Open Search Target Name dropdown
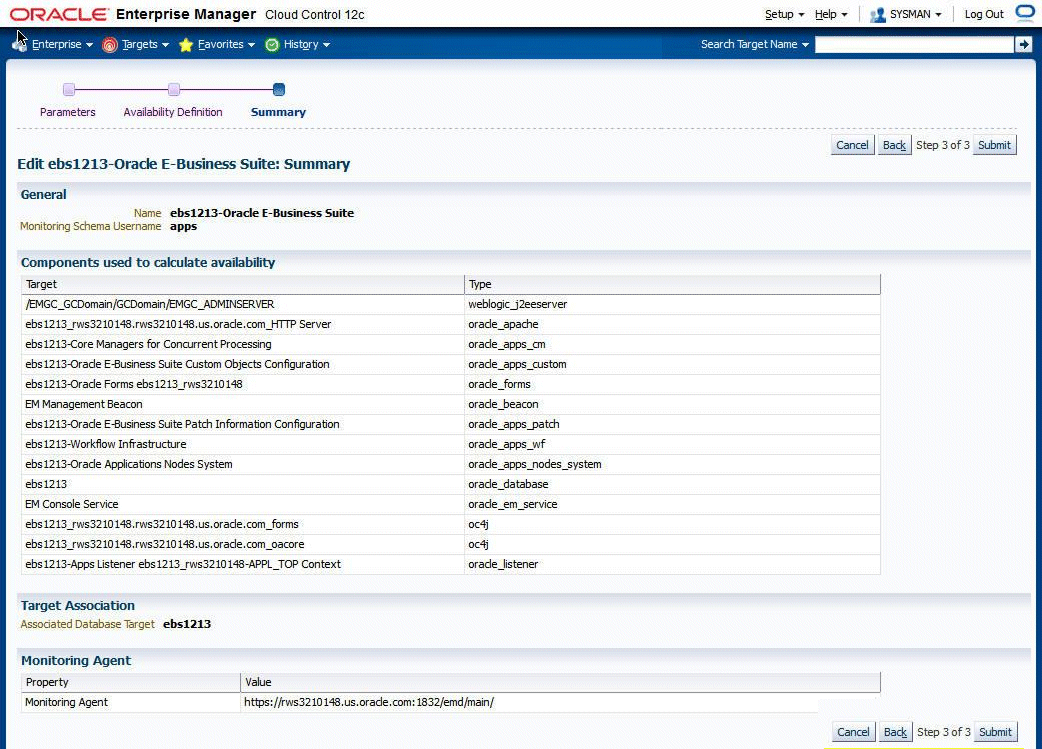 754,45
